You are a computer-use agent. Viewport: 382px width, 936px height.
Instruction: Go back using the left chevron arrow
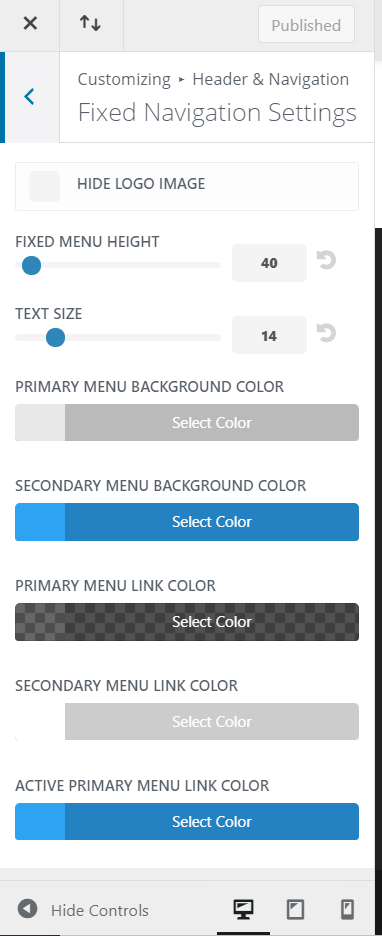point(29,97)
